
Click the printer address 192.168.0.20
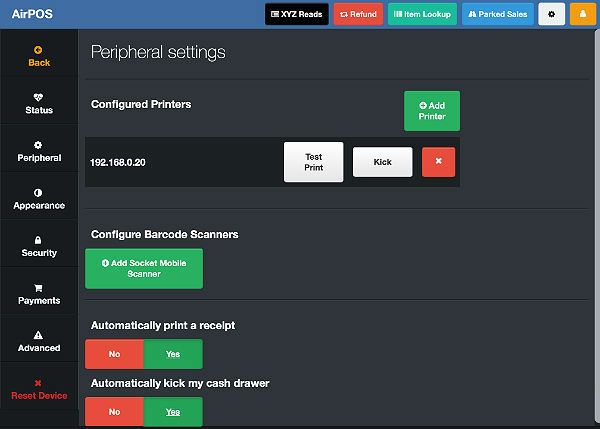[x=118, y=162]
